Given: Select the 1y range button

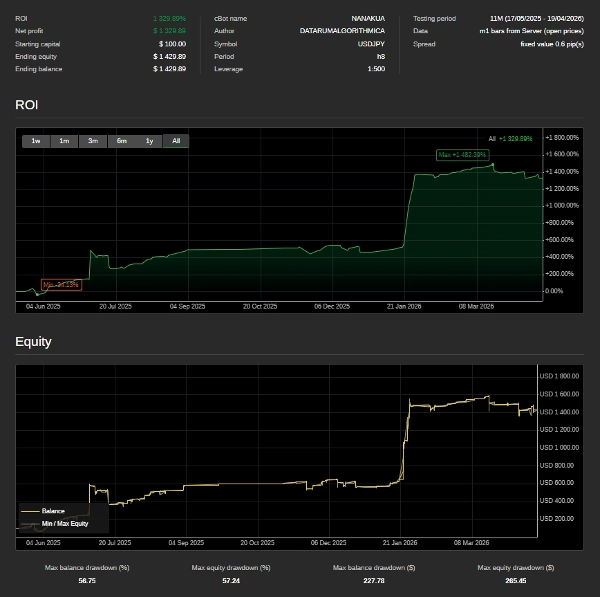Looking at the screenshot, I should 149,141.
